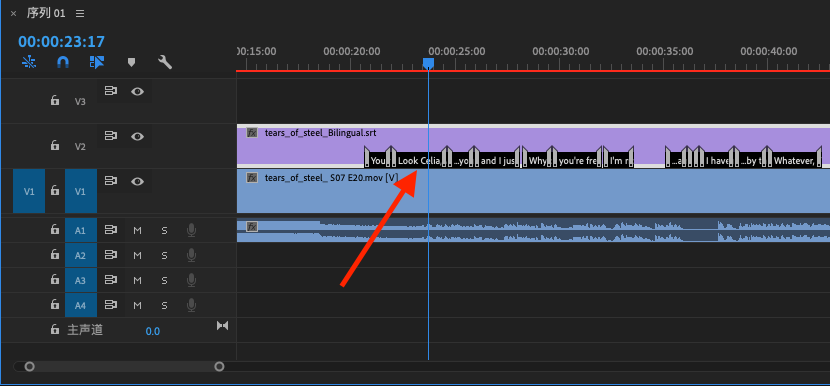Open the 序列 01 panel menu
Viewport: 830px width, 386px height.
tap(80, 14)
